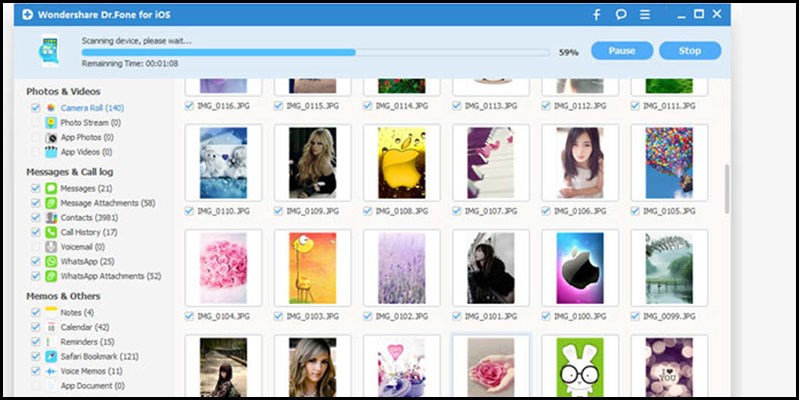800x400 pixels.
Task: Uncheck the Contacts checkbox
Action: coord(35,217)
